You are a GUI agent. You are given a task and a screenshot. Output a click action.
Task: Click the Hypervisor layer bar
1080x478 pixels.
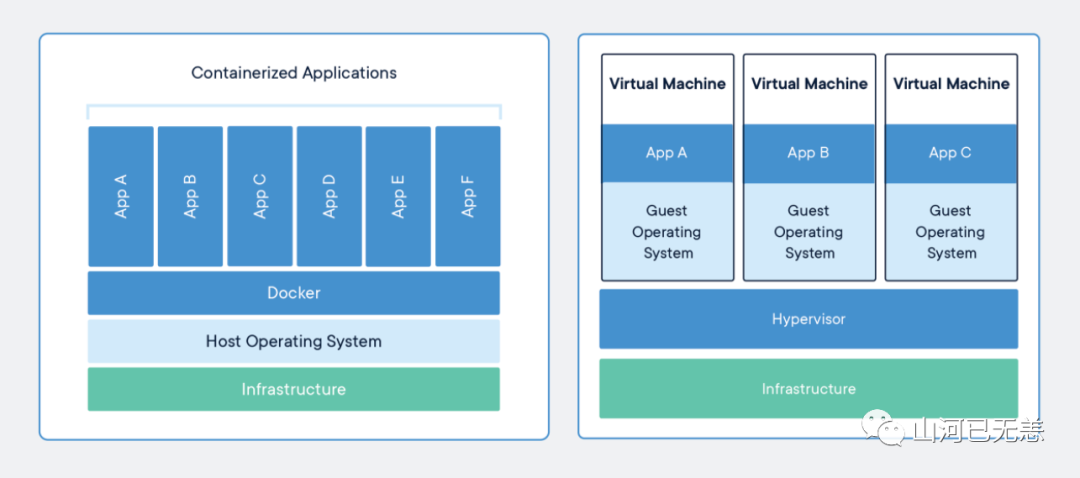pyautogui.click(x=809, y=319)
